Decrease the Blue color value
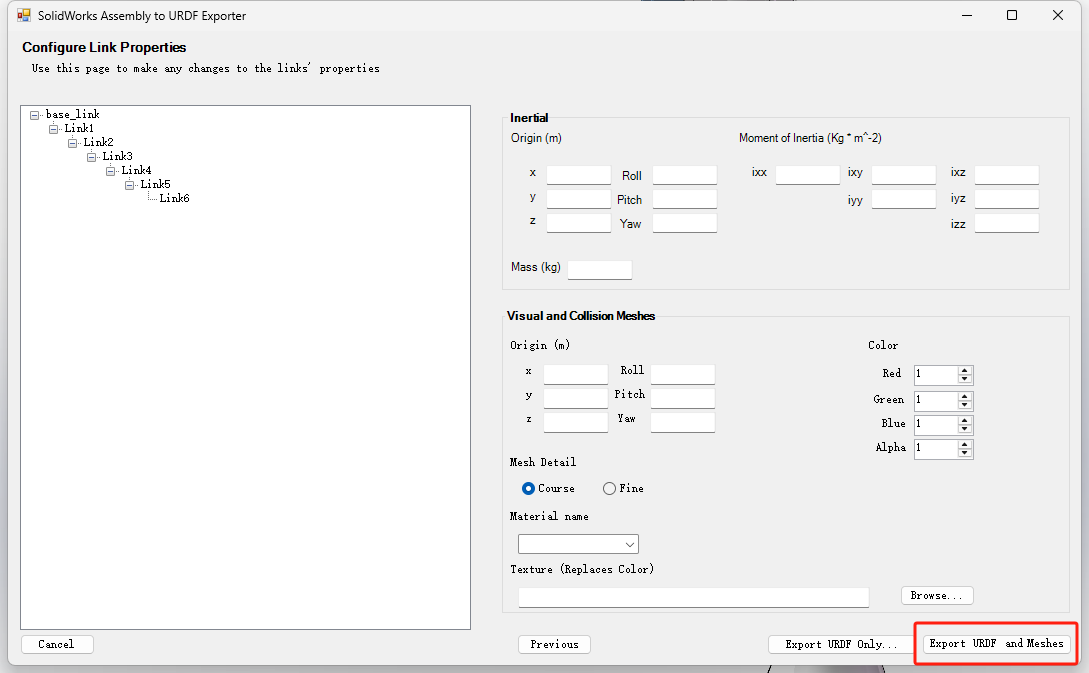The image size is (1089, 673). tap(965, 429)
